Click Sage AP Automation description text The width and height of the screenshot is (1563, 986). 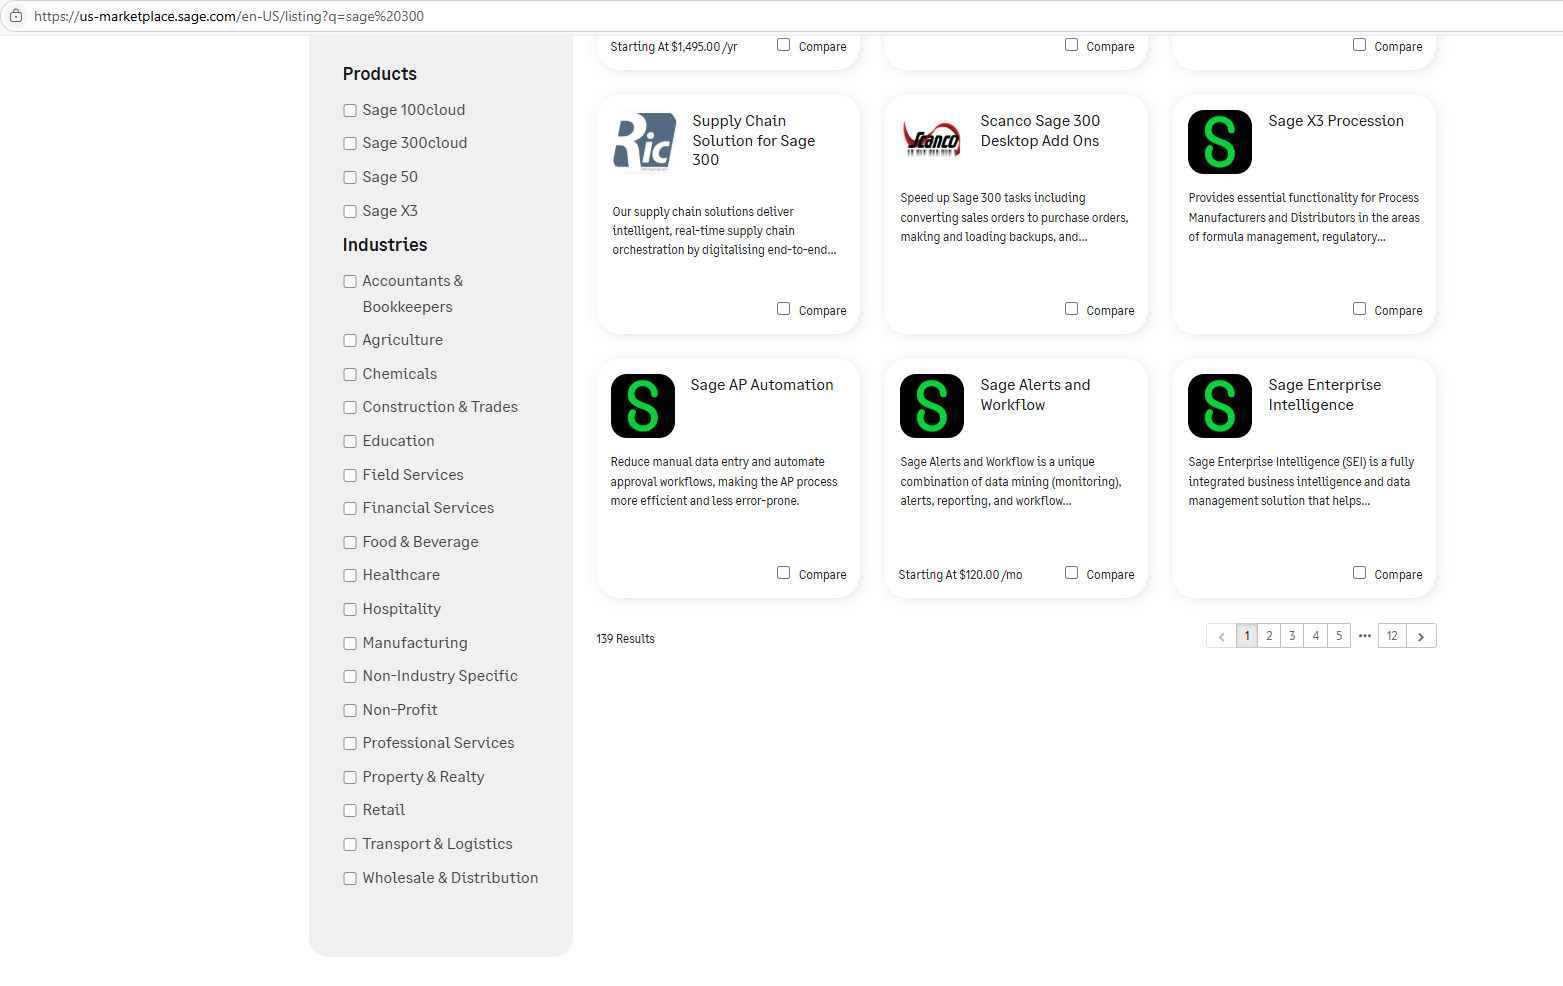pyautogui.click(x=724, y=482)
